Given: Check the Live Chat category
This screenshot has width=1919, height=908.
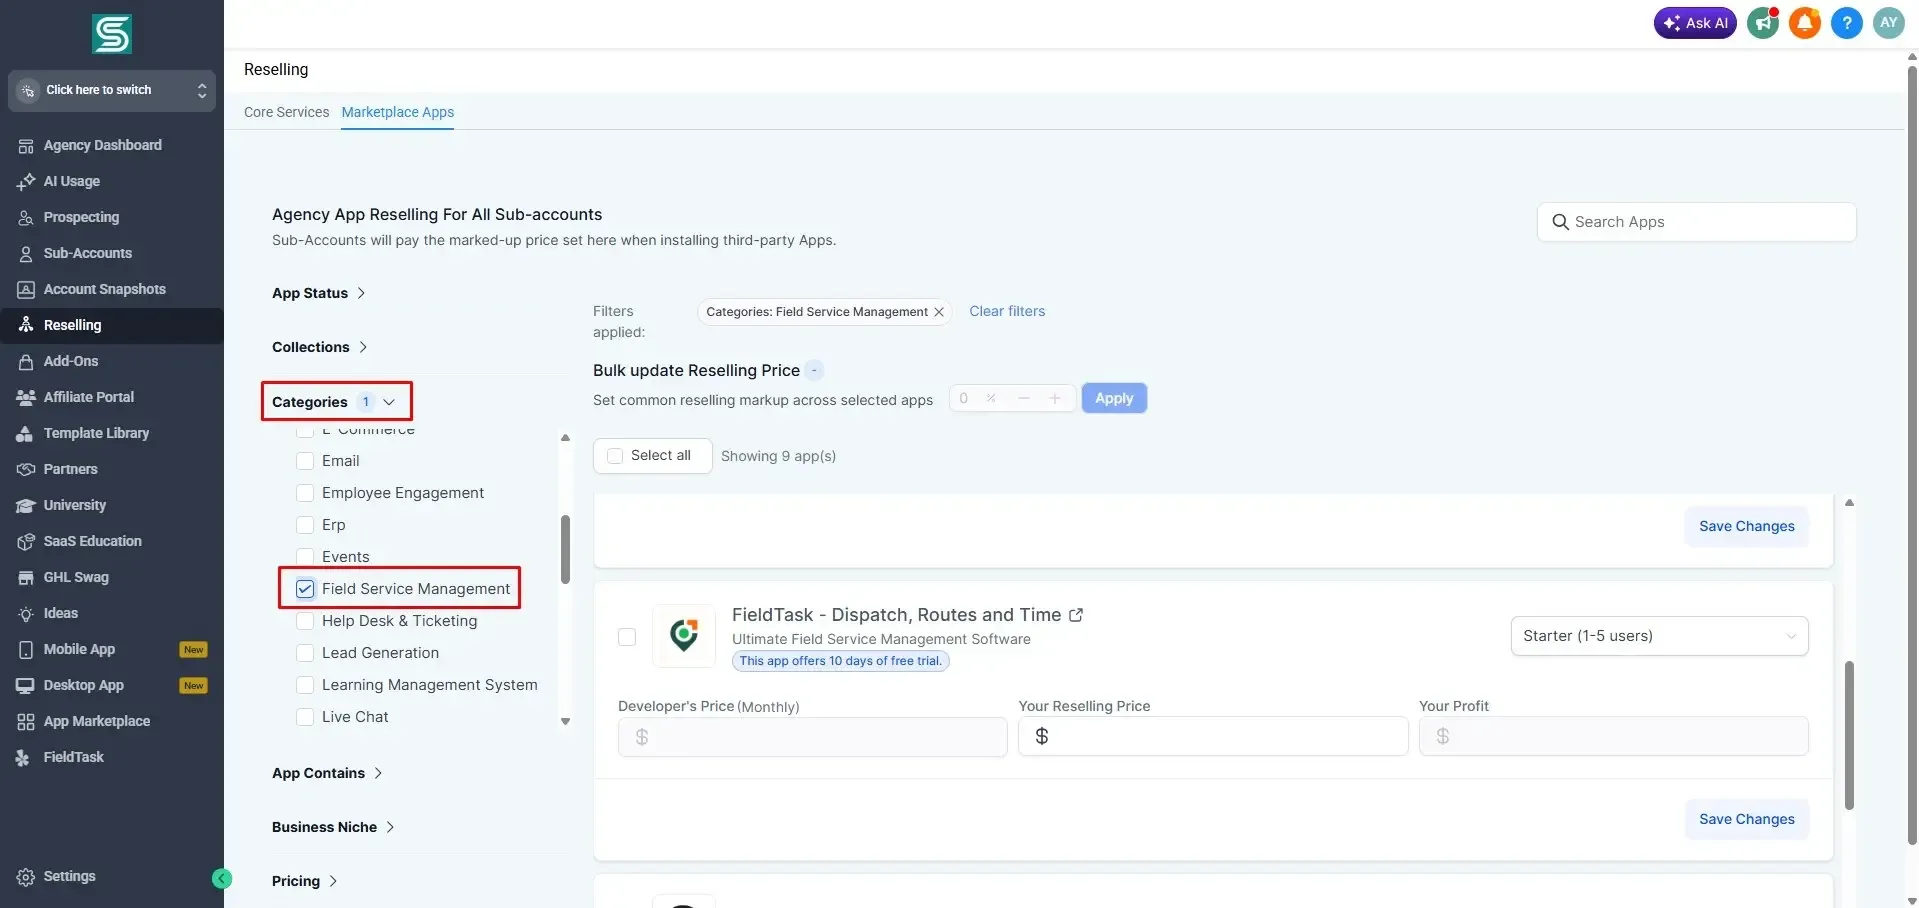Looking at the screenshot, I should (x=305, y=717).
